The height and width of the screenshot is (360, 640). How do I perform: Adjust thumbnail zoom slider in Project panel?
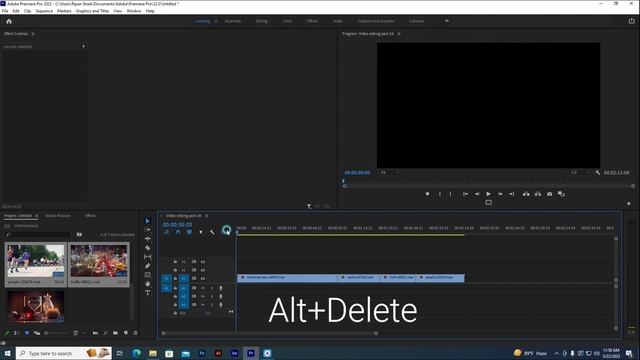coord(56,333)
